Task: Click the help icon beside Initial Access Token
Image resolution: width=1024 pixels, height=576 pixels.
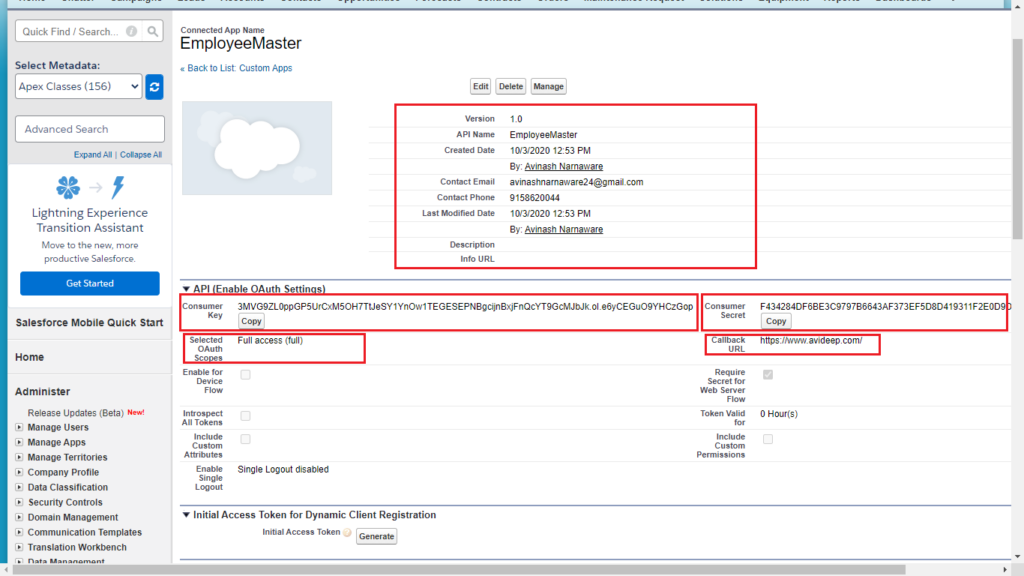Action: pyautogui.click(x=347, y=533)
